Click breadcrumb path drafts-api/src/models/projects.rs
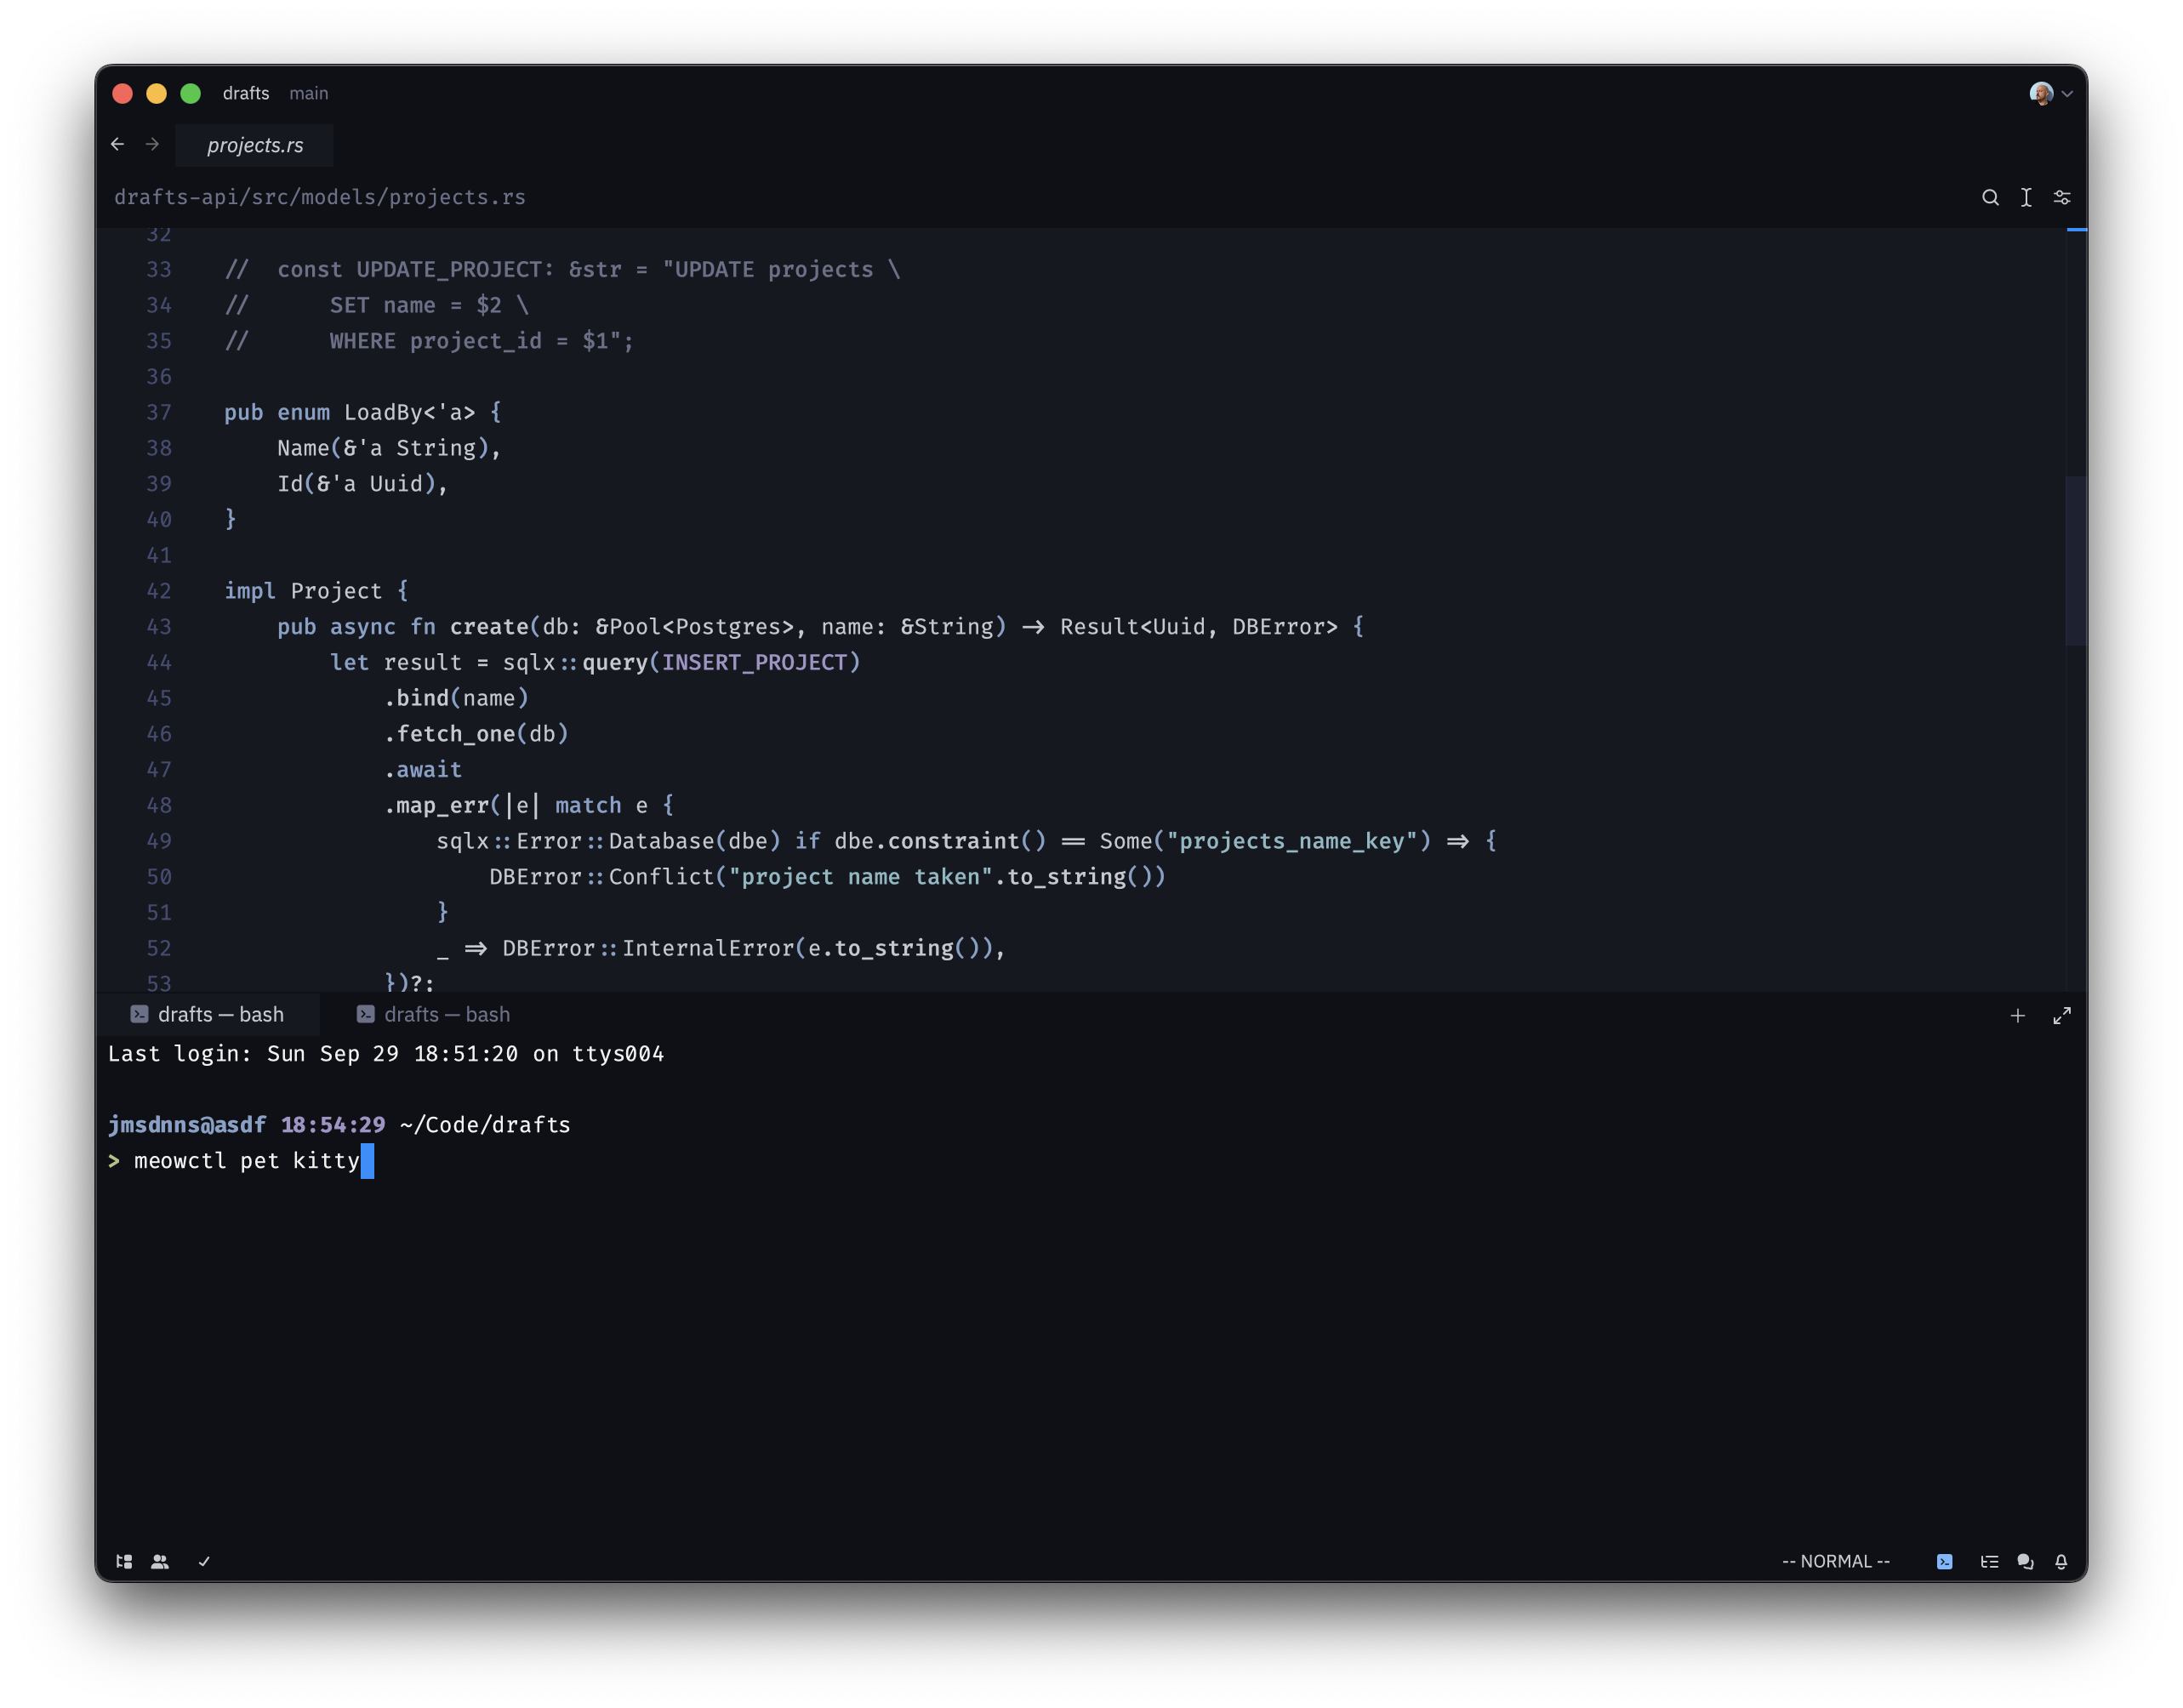This screenshot has width=2183, height=1708. pos(320,197)
